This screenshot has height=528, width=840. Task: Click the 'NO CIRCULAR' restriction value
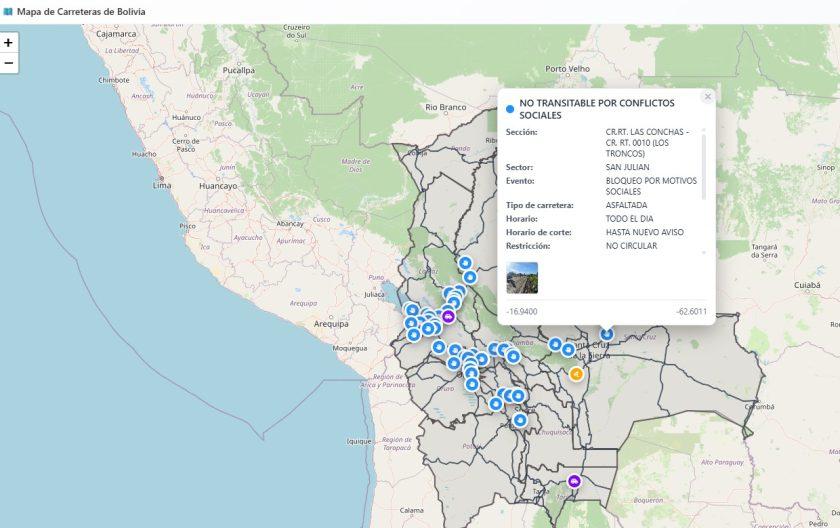[x=631, y=246]
